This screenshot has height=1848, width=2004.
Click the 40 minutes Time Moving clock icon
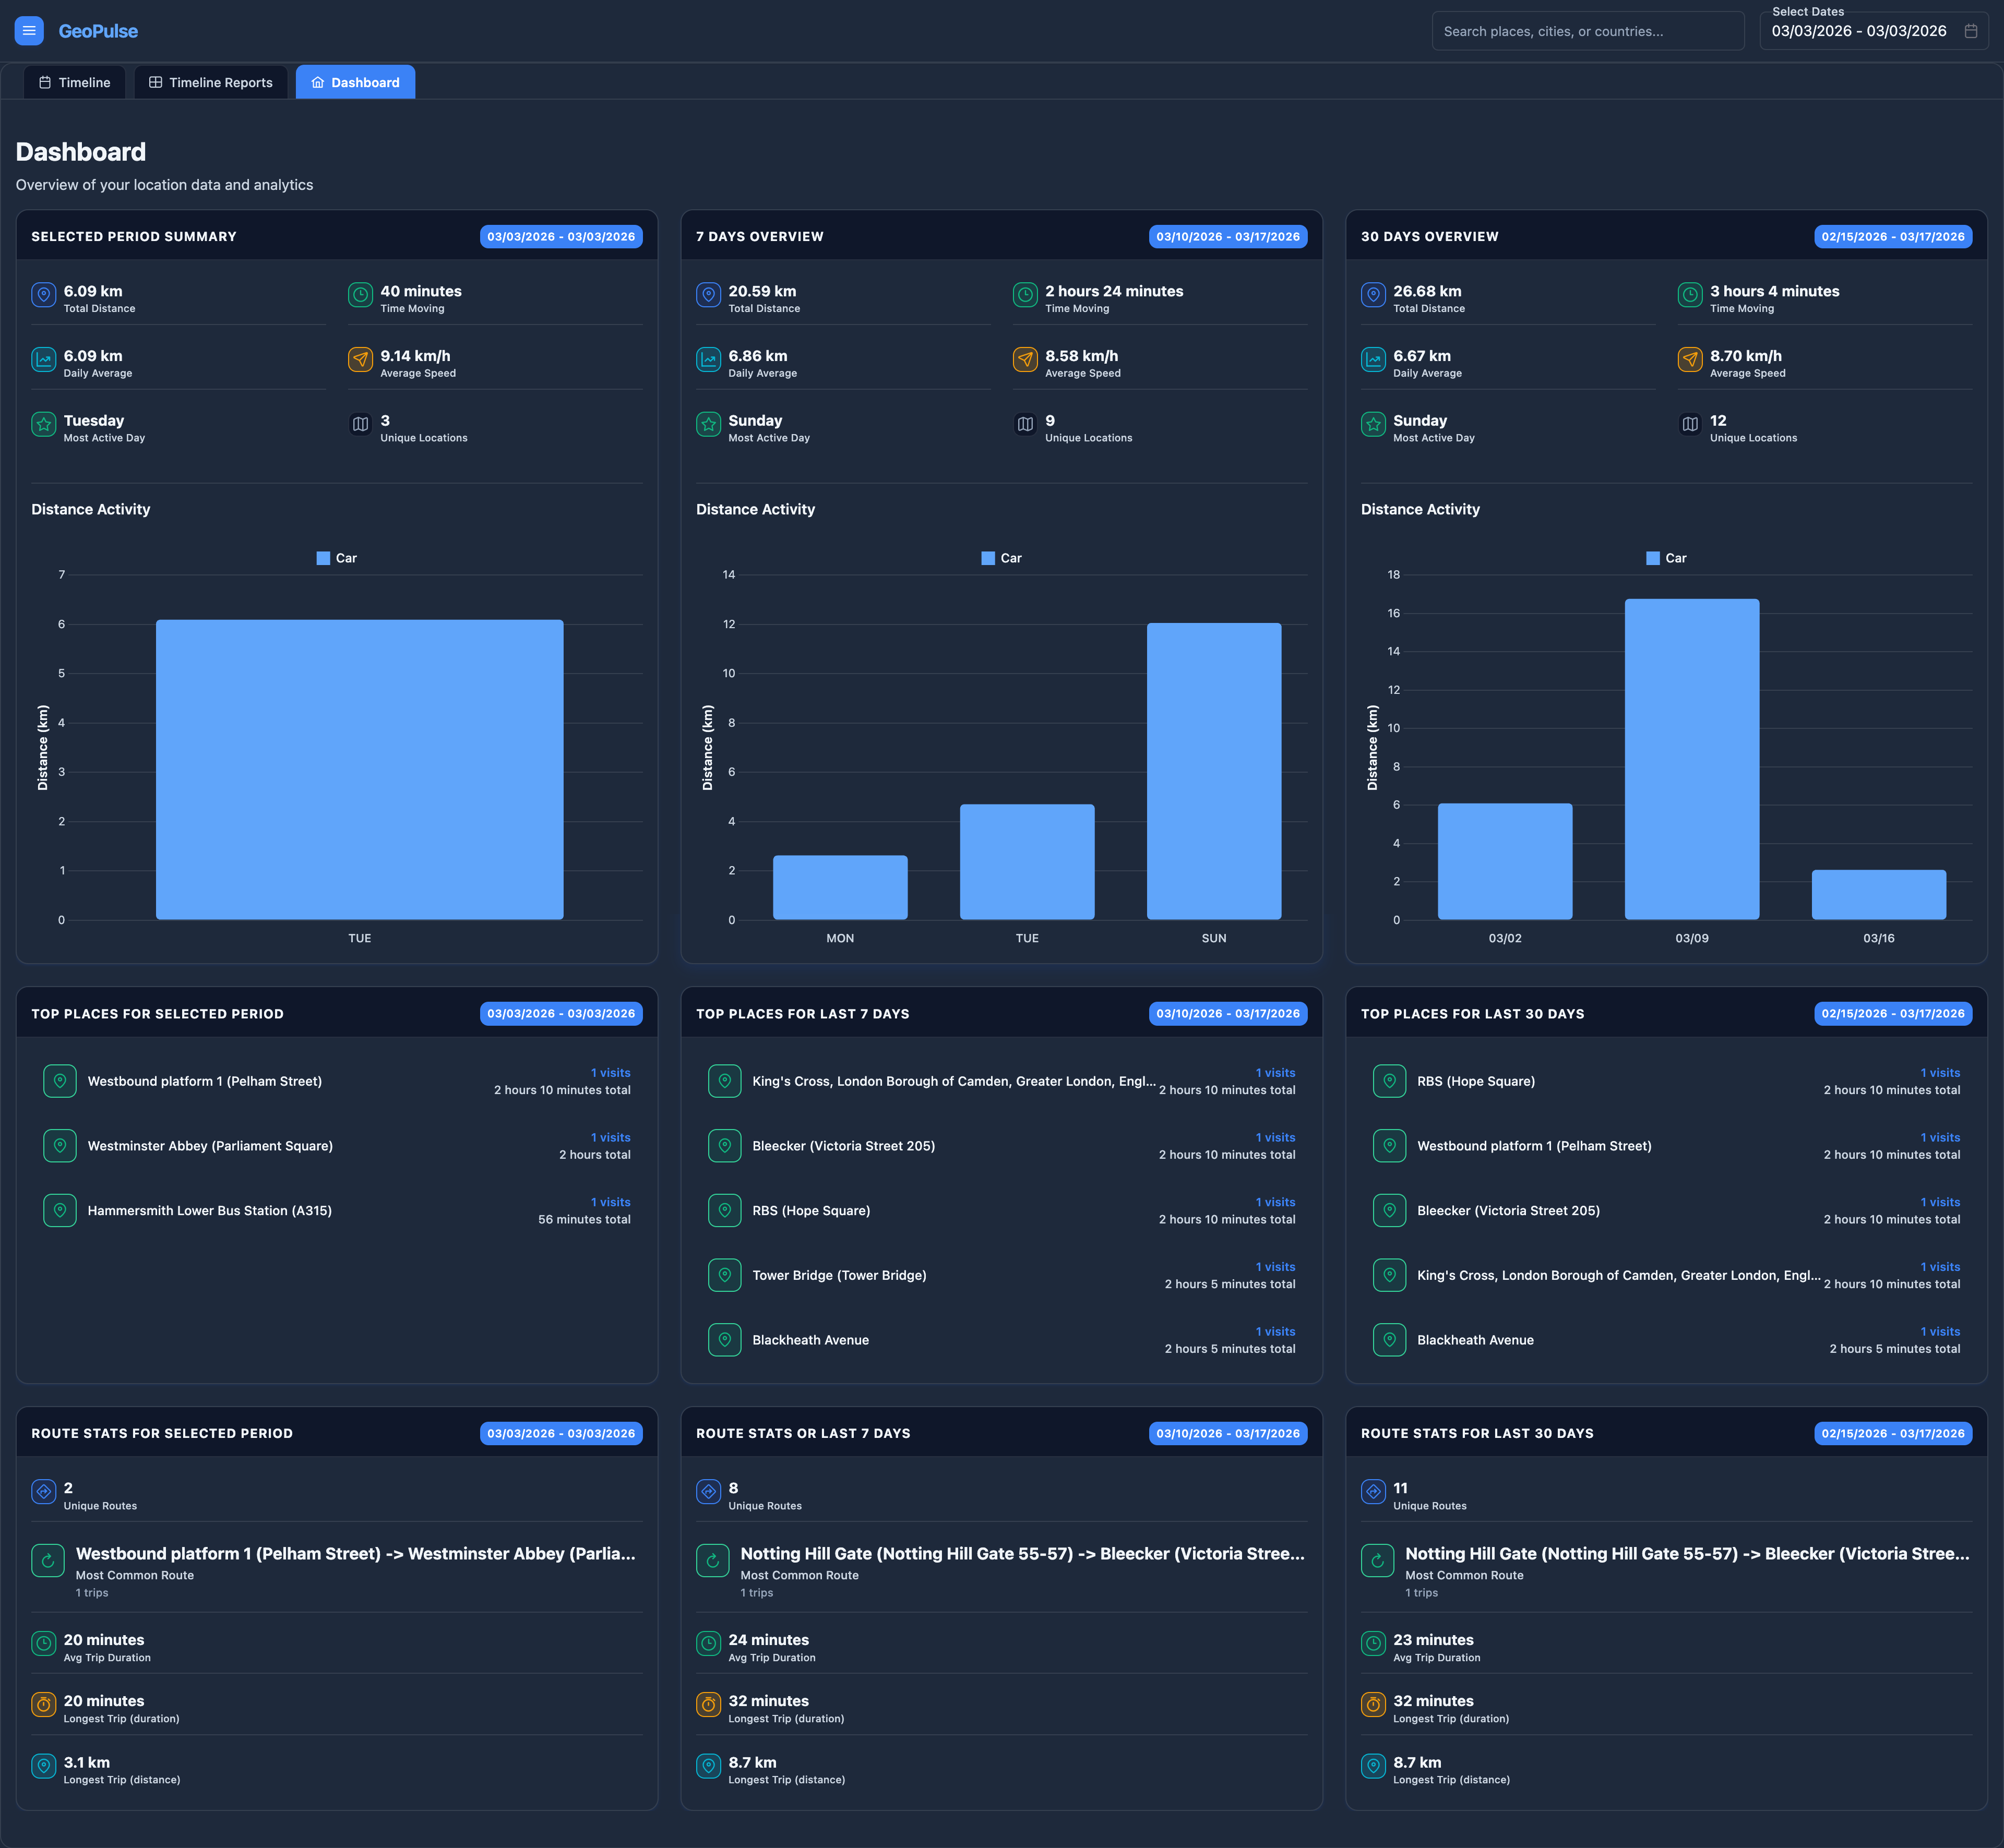pos(360,295)
